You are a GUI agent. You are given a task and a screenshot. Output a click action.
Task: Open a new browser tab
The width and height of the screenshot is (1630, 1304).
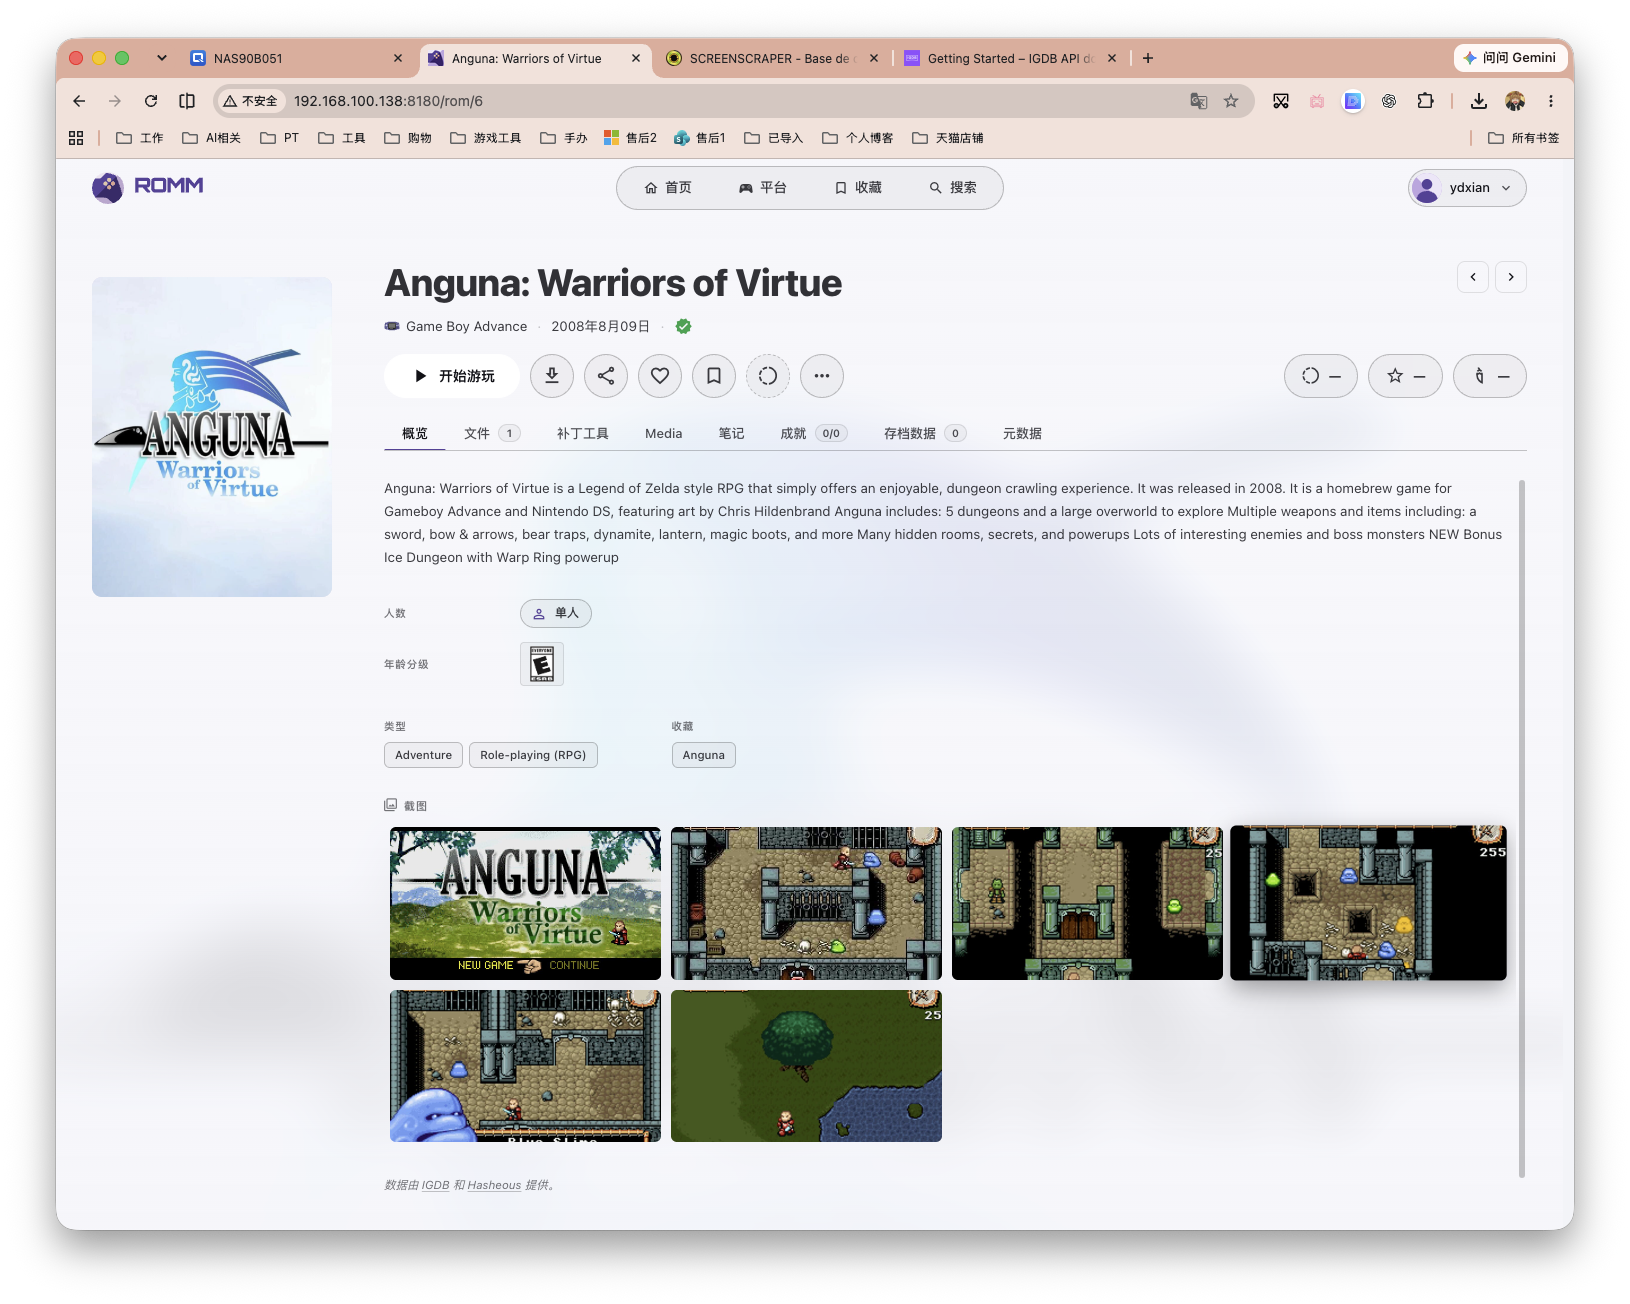[x=1148, y=58]
